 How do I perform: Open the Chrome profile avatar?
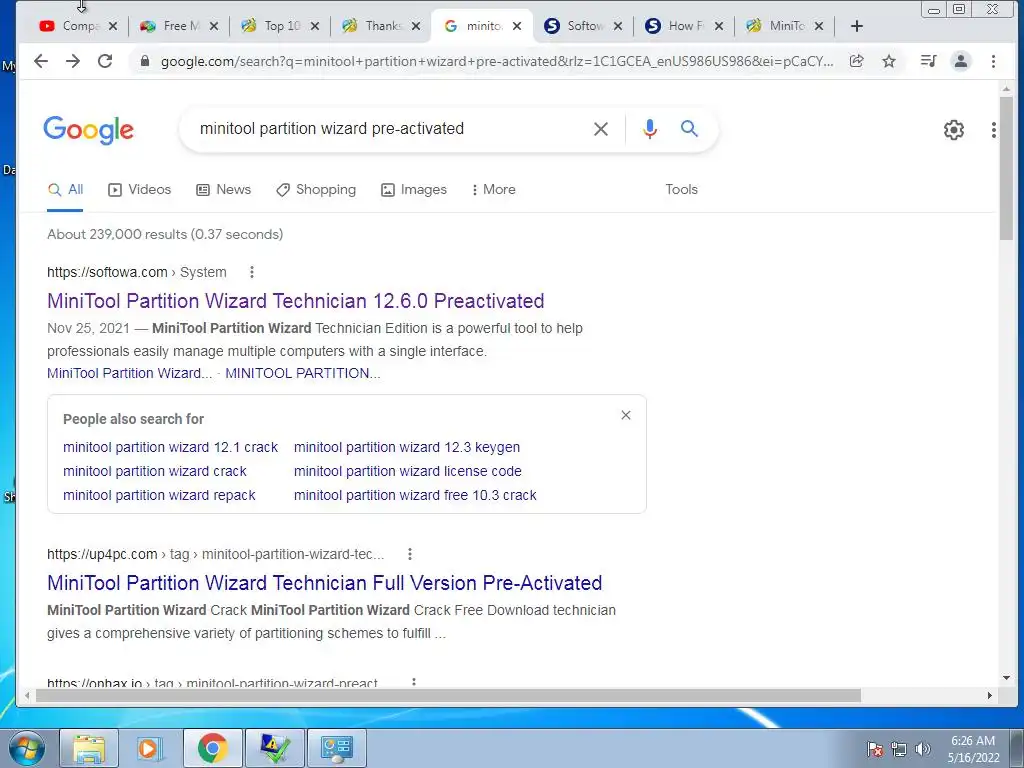(x=961, y=61)
